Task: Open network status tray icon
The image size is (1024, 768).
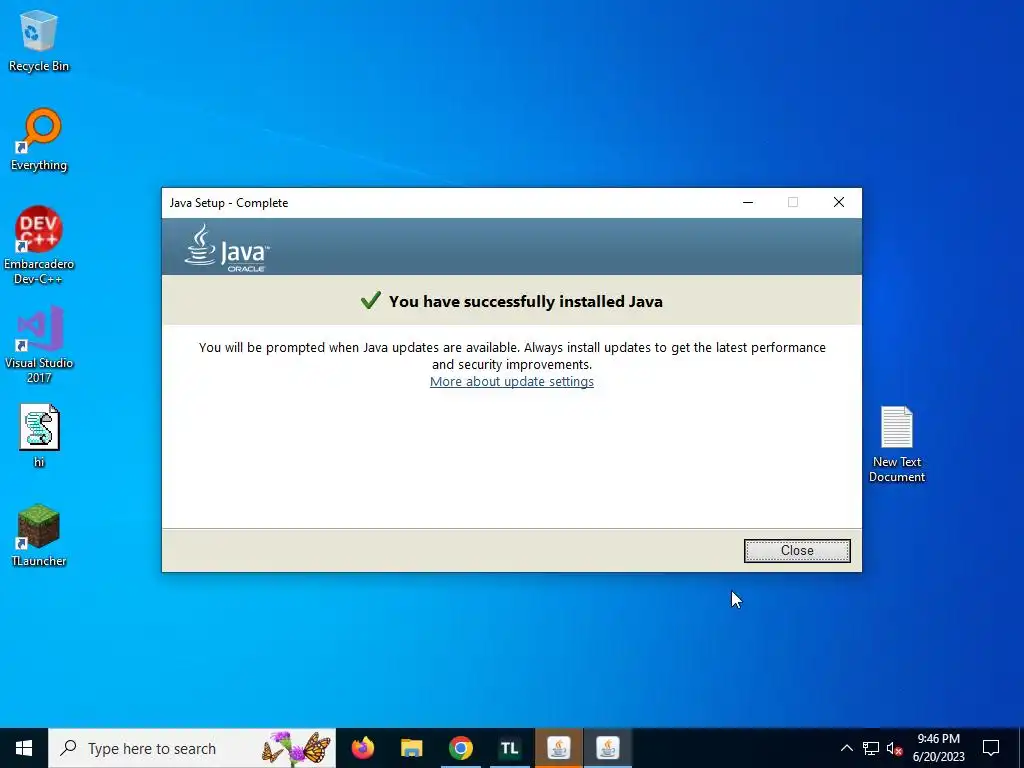Action: (x=871, y=748)
